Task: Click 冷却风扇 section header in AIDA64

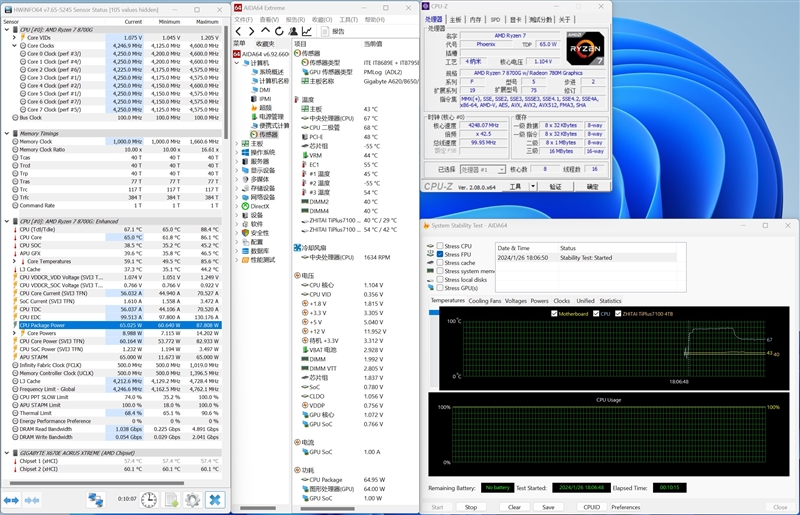Action: click(310, 248)
